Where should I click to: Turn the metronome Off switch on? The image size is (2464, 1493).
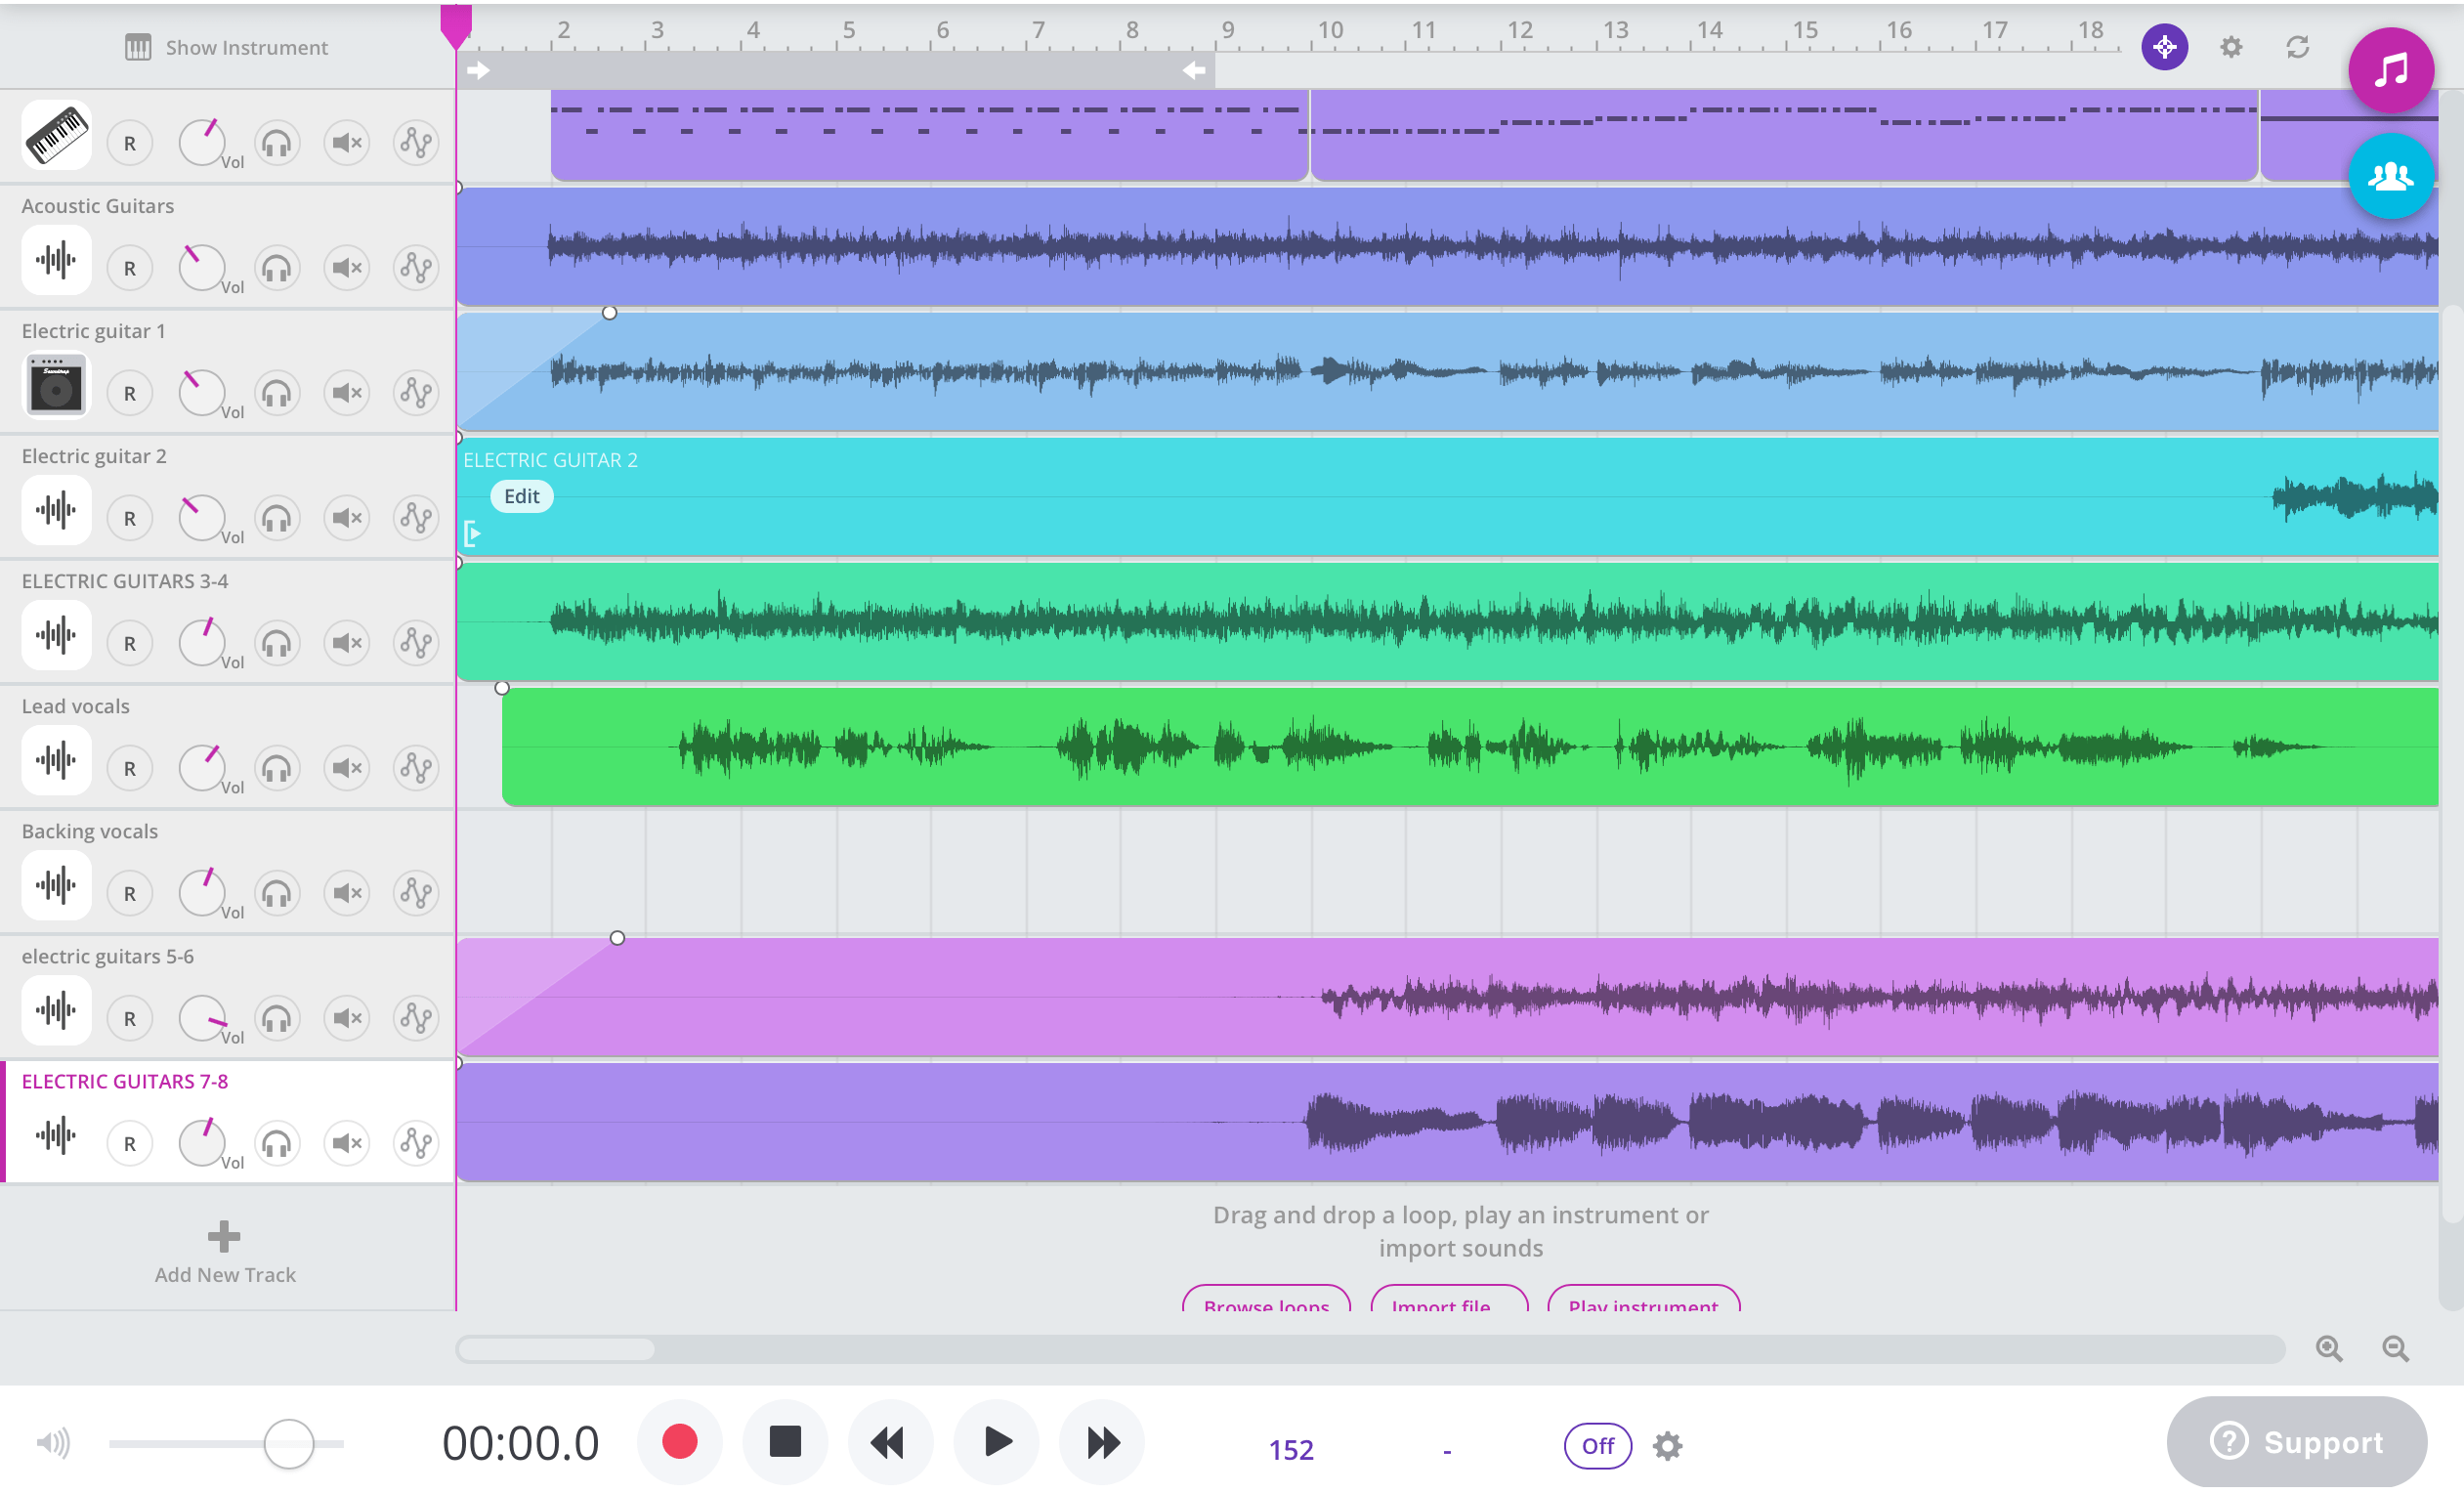[1596, 1445]
